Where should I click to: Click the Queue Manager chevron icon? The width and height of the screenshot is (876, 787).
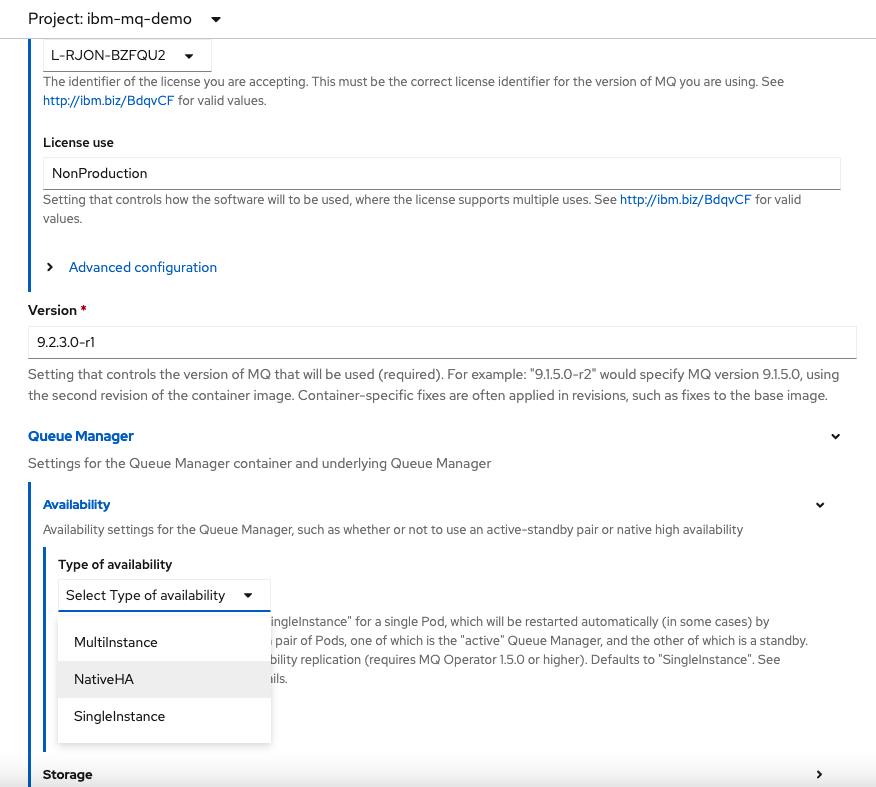(836, 436)
